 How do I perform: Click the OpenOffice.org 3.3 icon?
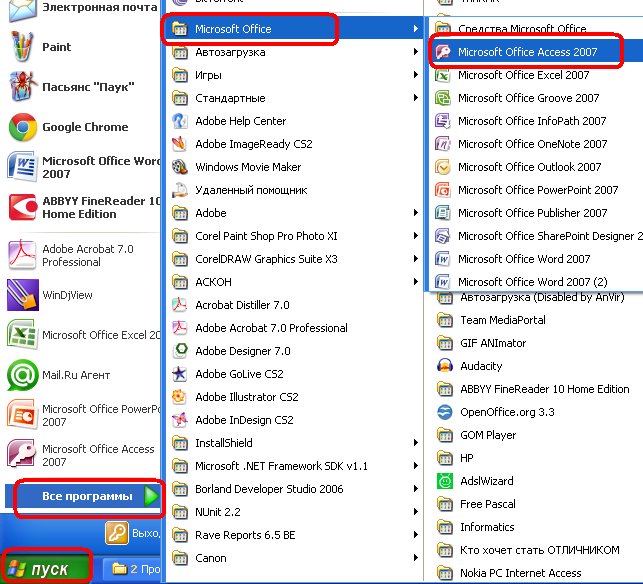pos(445,412)
